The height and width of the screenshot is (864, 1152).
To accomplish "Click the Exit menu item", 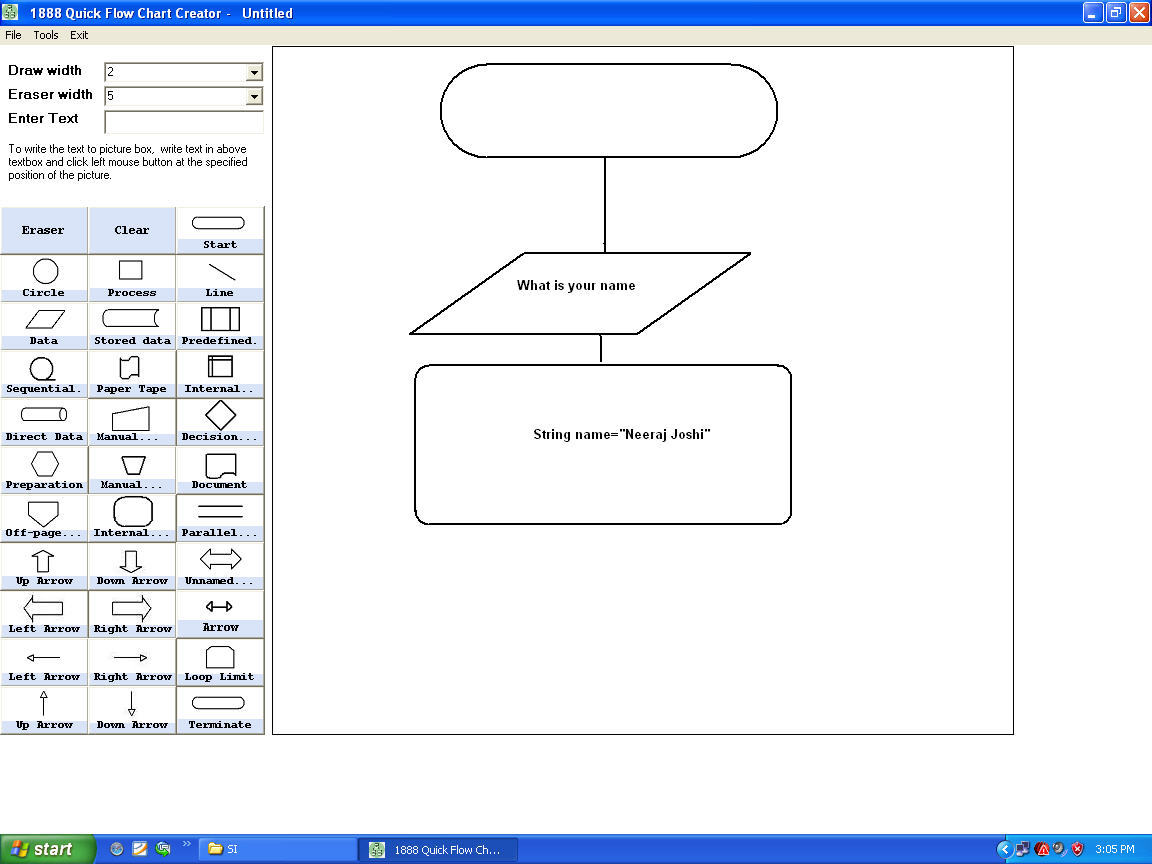I will click(x=79, y=35).
